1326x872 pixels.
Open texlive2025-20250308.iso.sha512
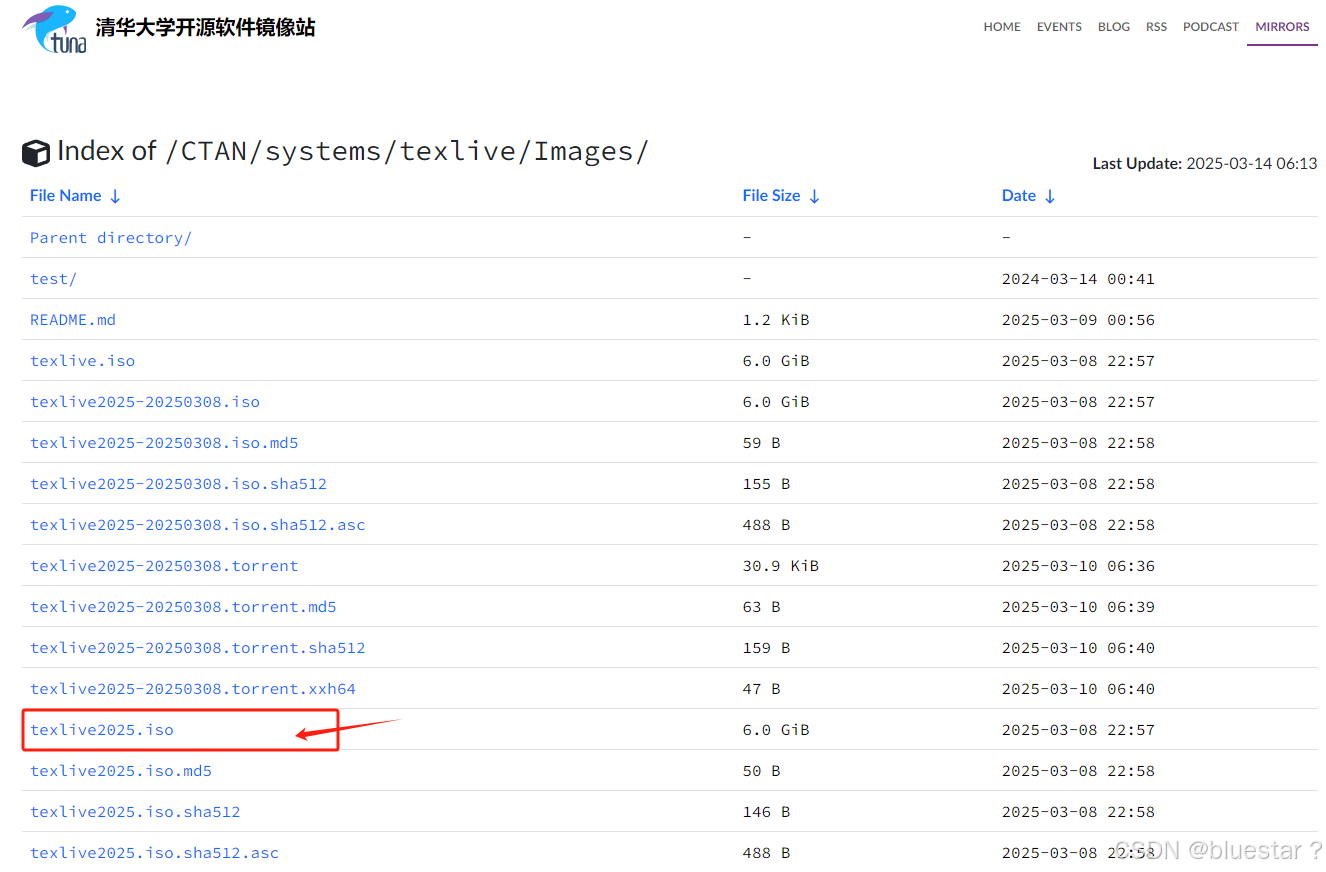(x=178, y=484)
